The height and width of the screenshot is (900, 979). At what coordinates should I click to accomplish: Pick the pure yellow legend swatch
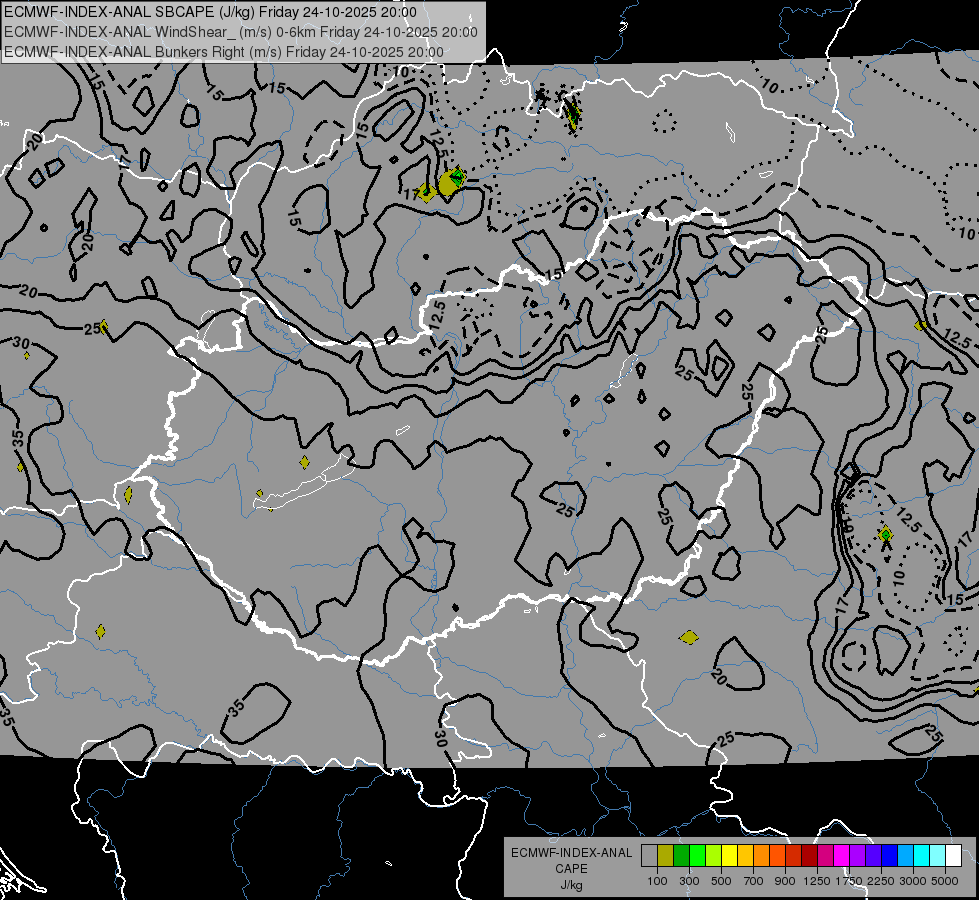(730, 856)
